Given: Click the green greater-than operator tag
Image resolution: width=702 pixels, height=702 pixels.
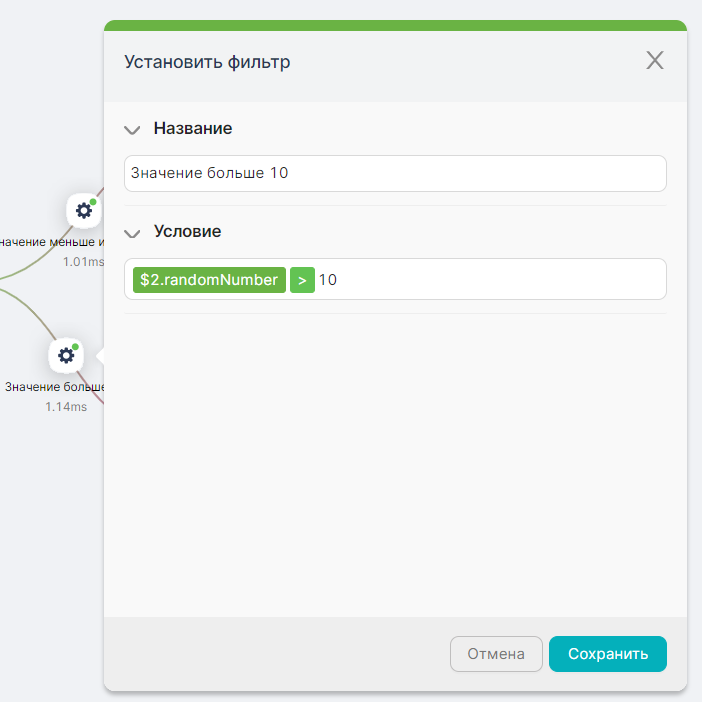Looking at the screenshot, I should [x=302, y=280].
